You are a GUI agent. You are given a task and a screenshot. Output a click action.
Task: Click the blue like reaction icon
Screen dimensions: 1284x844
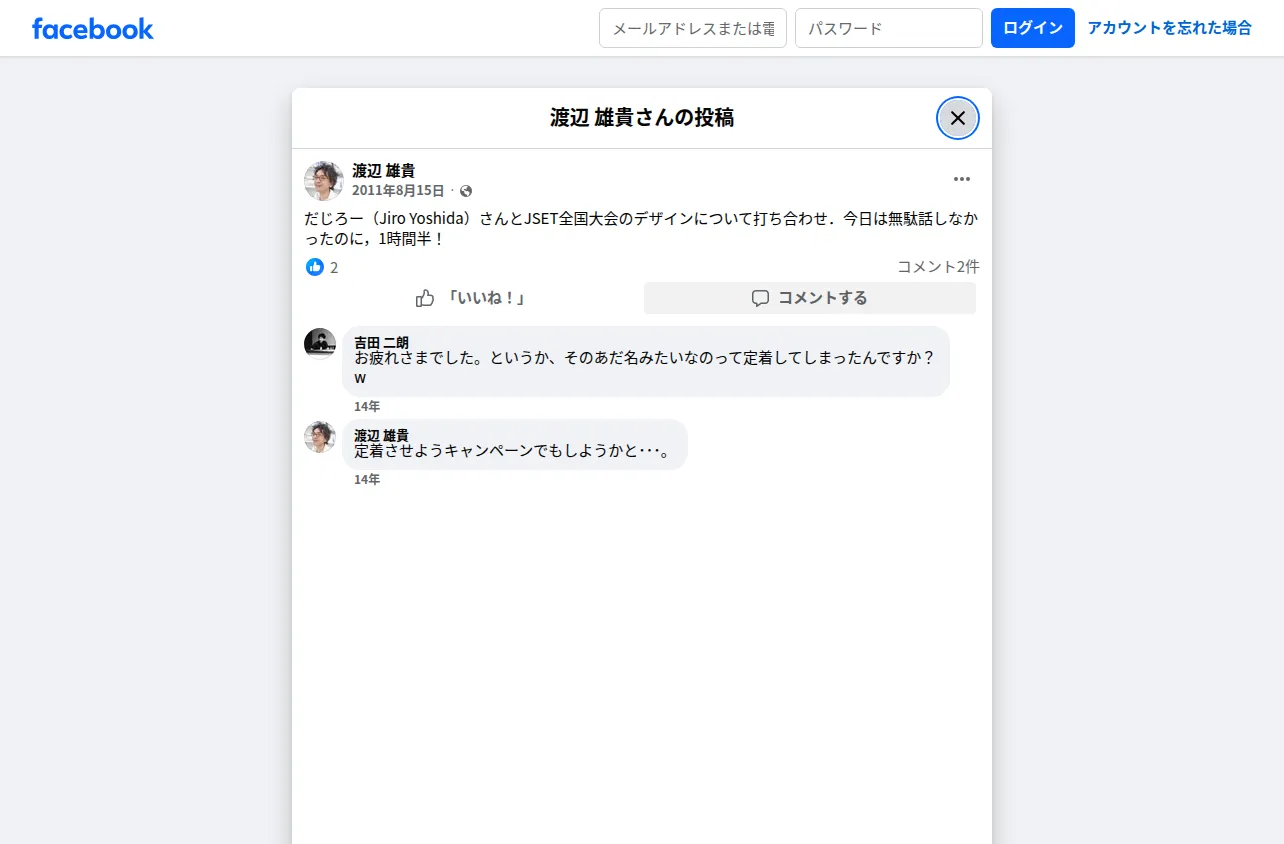pyautogui.click(x=315, y=267)
